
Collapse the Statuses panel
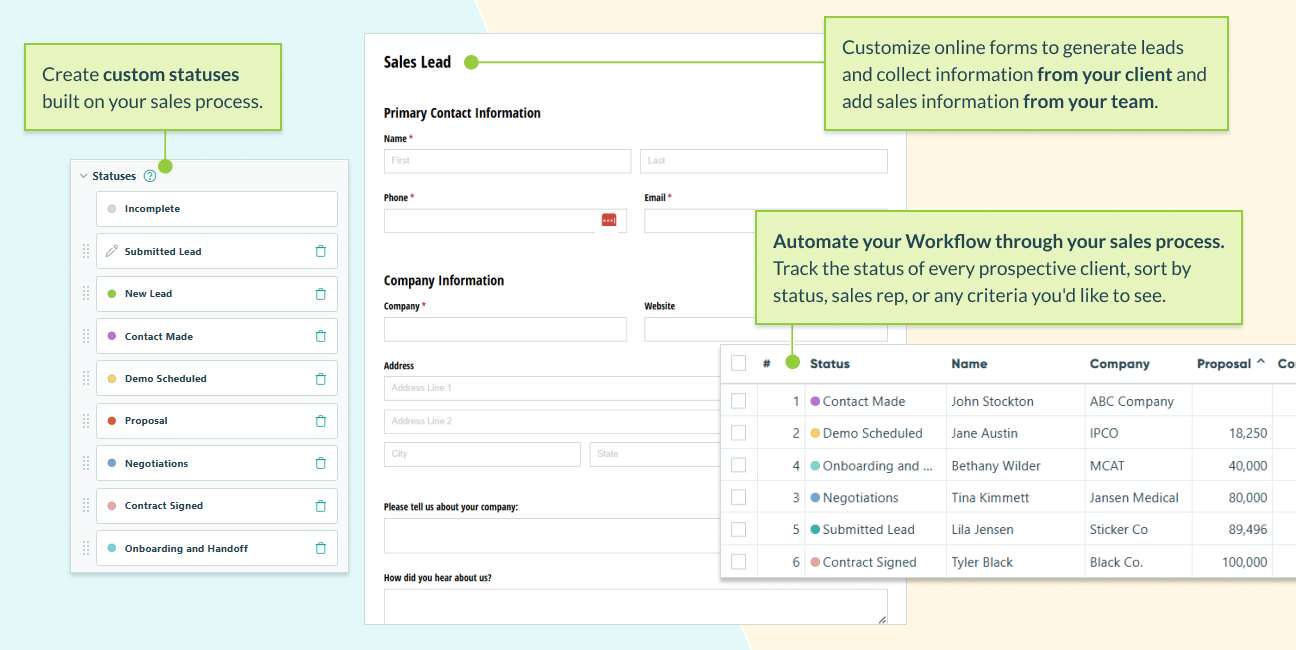pos(84,175)
